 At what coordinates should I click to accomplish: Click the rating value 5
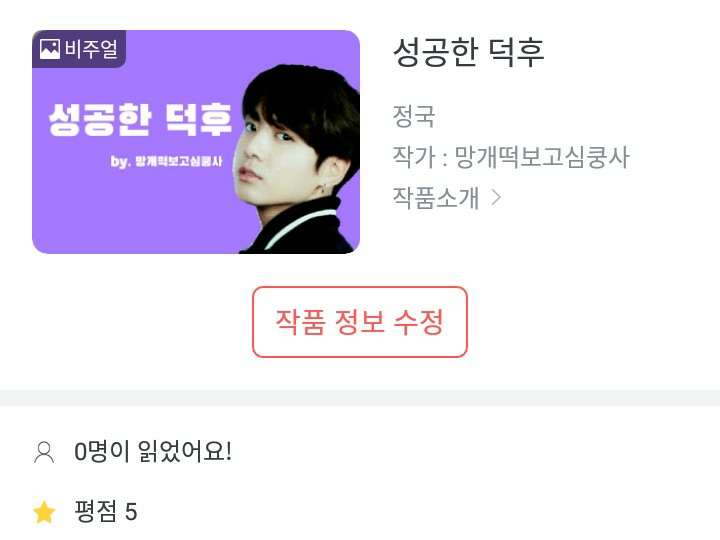pos(131,512)
